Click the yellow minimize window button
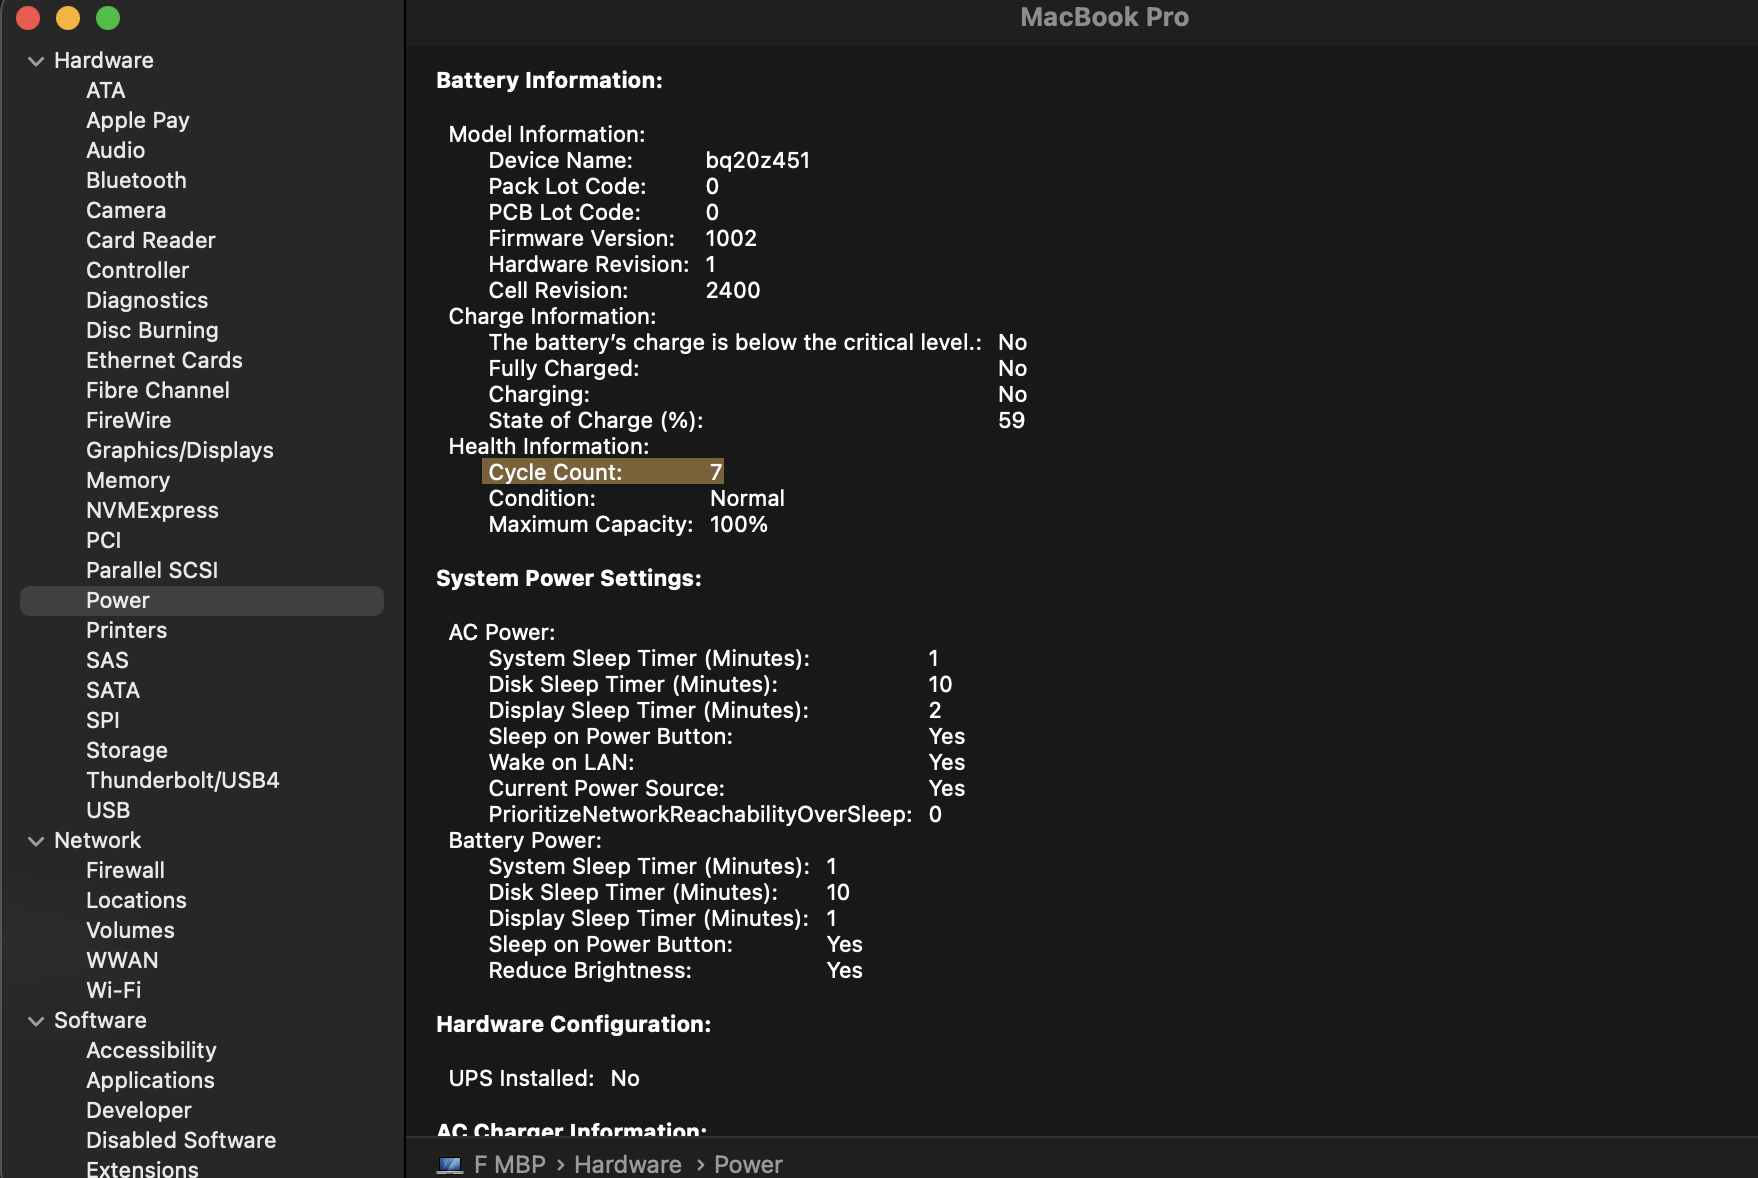 68,18
